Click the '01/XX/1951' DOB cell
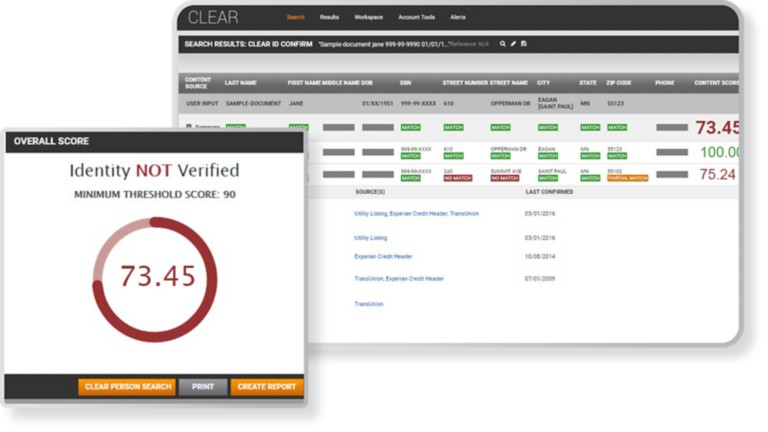 378,103
